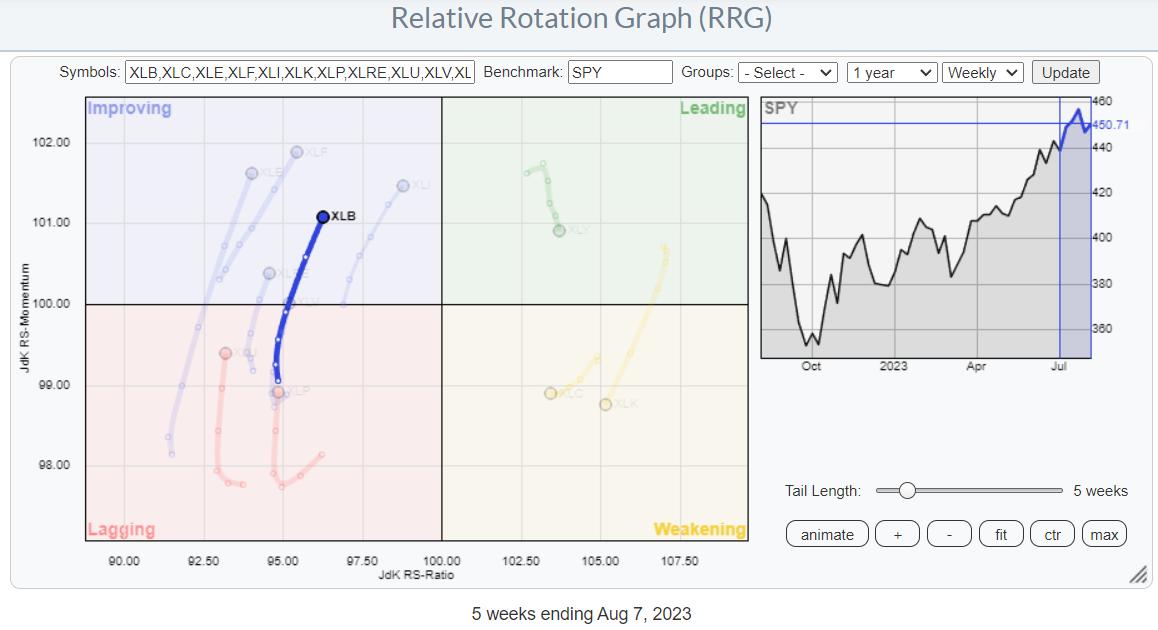Open the Weekly interval dropdown
1158x630 pixels.
(982, 73)
